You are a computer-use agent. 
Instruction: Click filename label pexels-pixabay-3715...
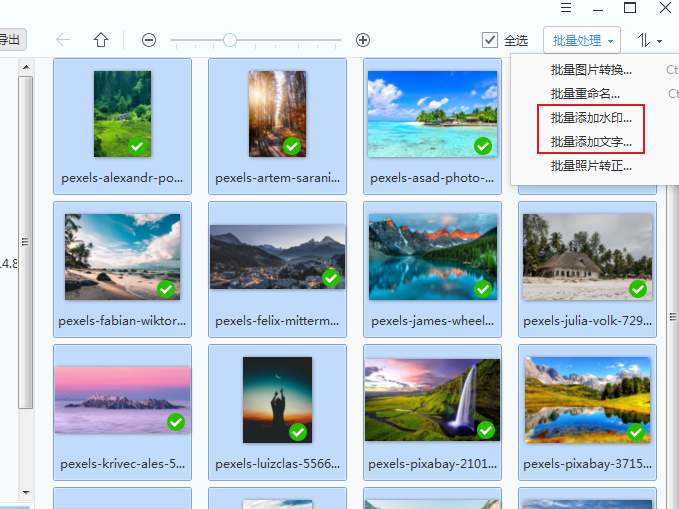(x=588, y=464)
